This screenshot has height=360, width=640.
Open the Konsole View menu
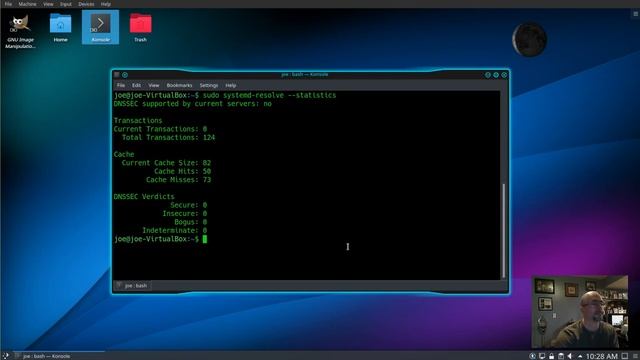(x=153, y=85)
